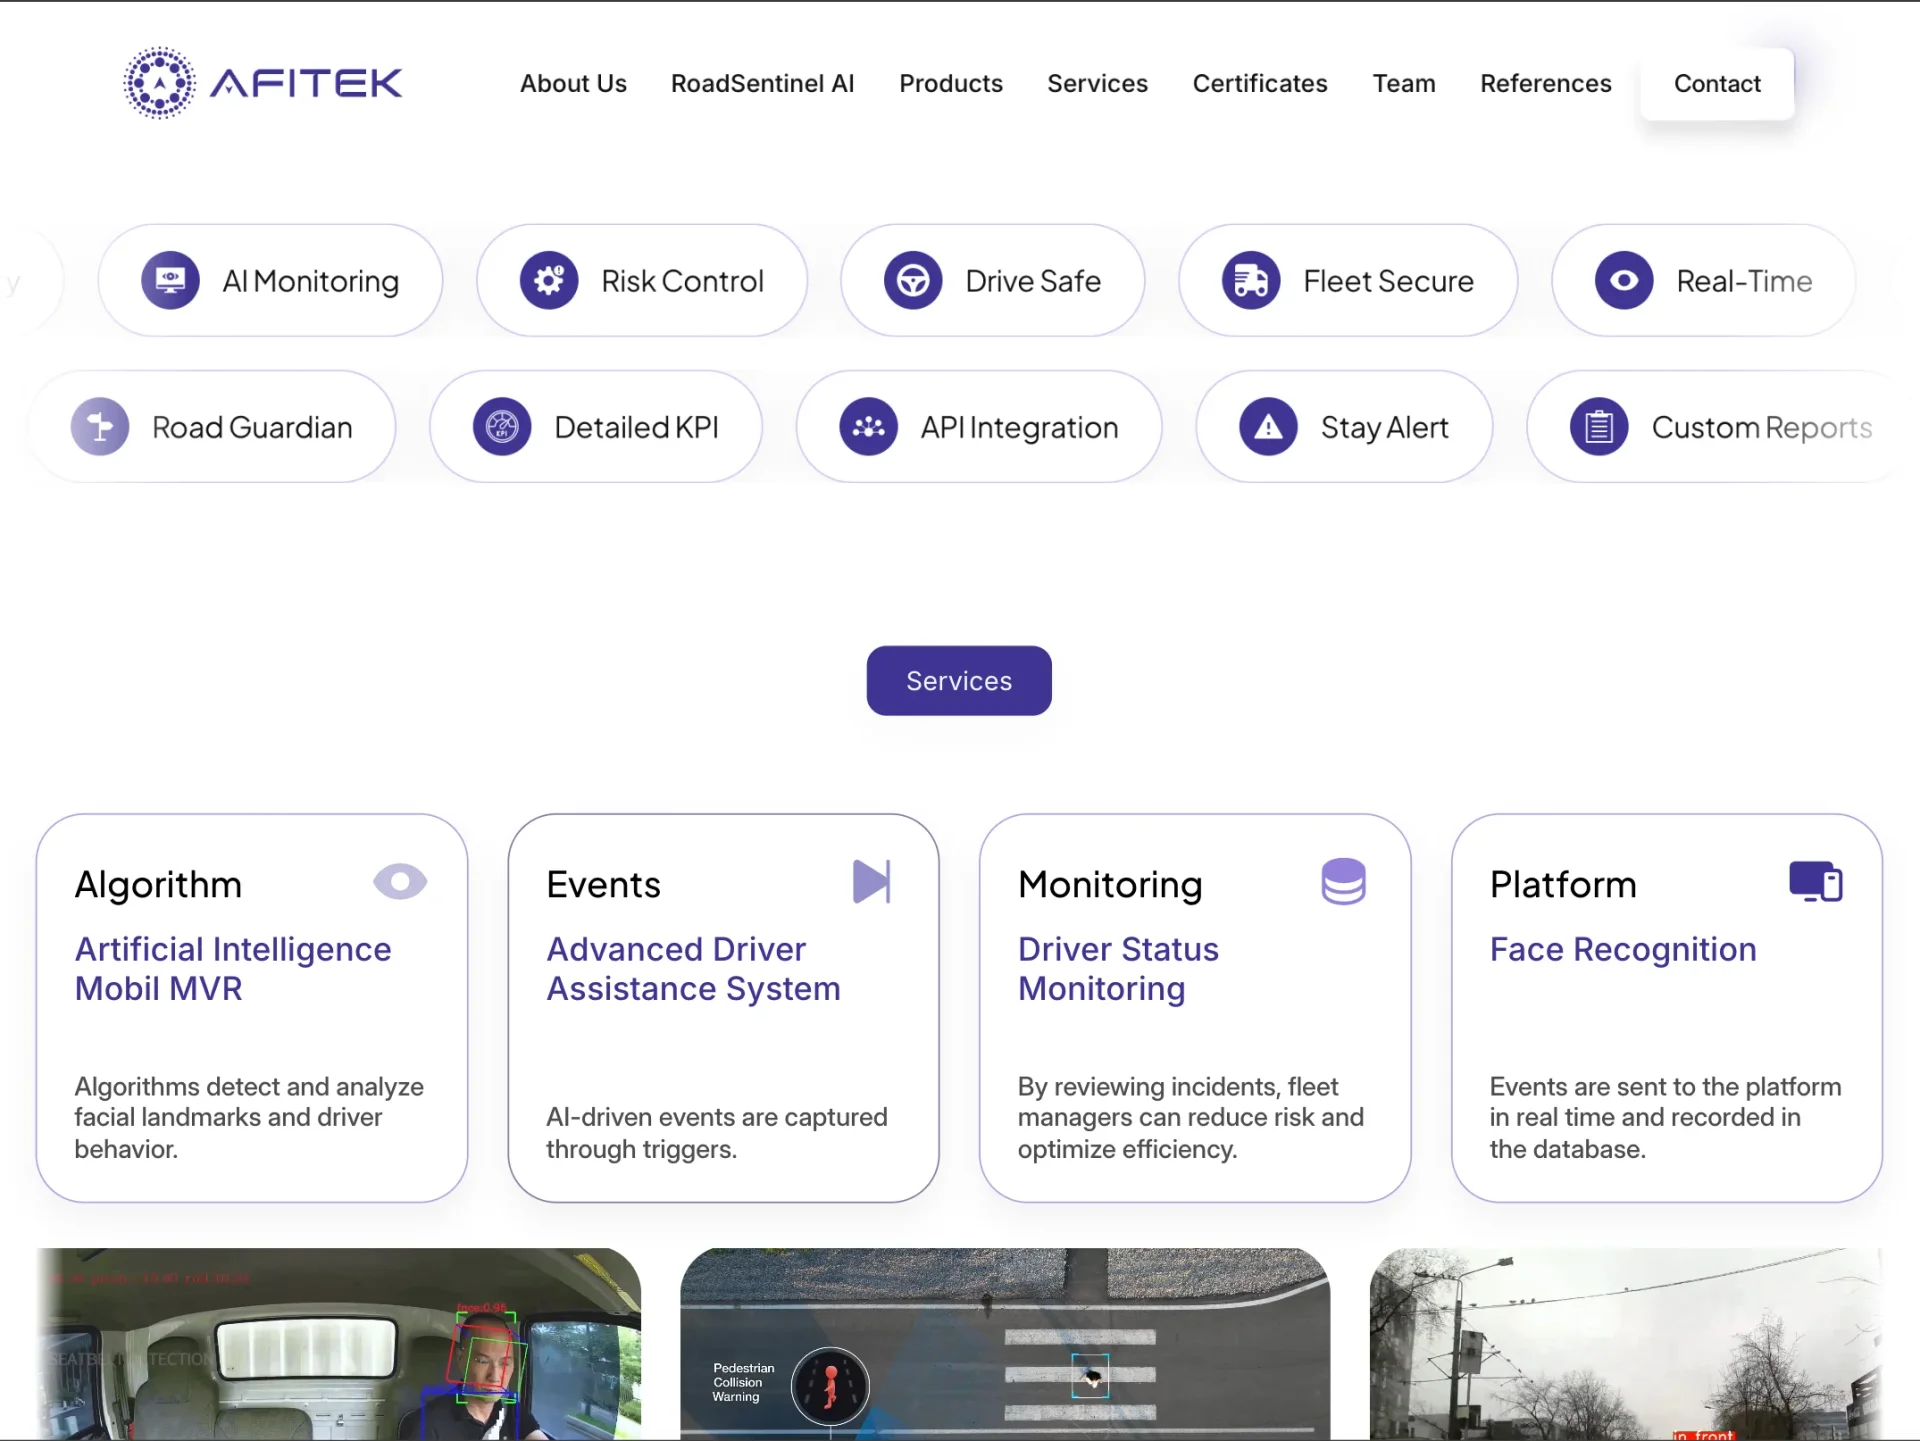This screenshot has width=1920, height=1441.
Task: Click the facial landmarks description text
Action: 249,1118
